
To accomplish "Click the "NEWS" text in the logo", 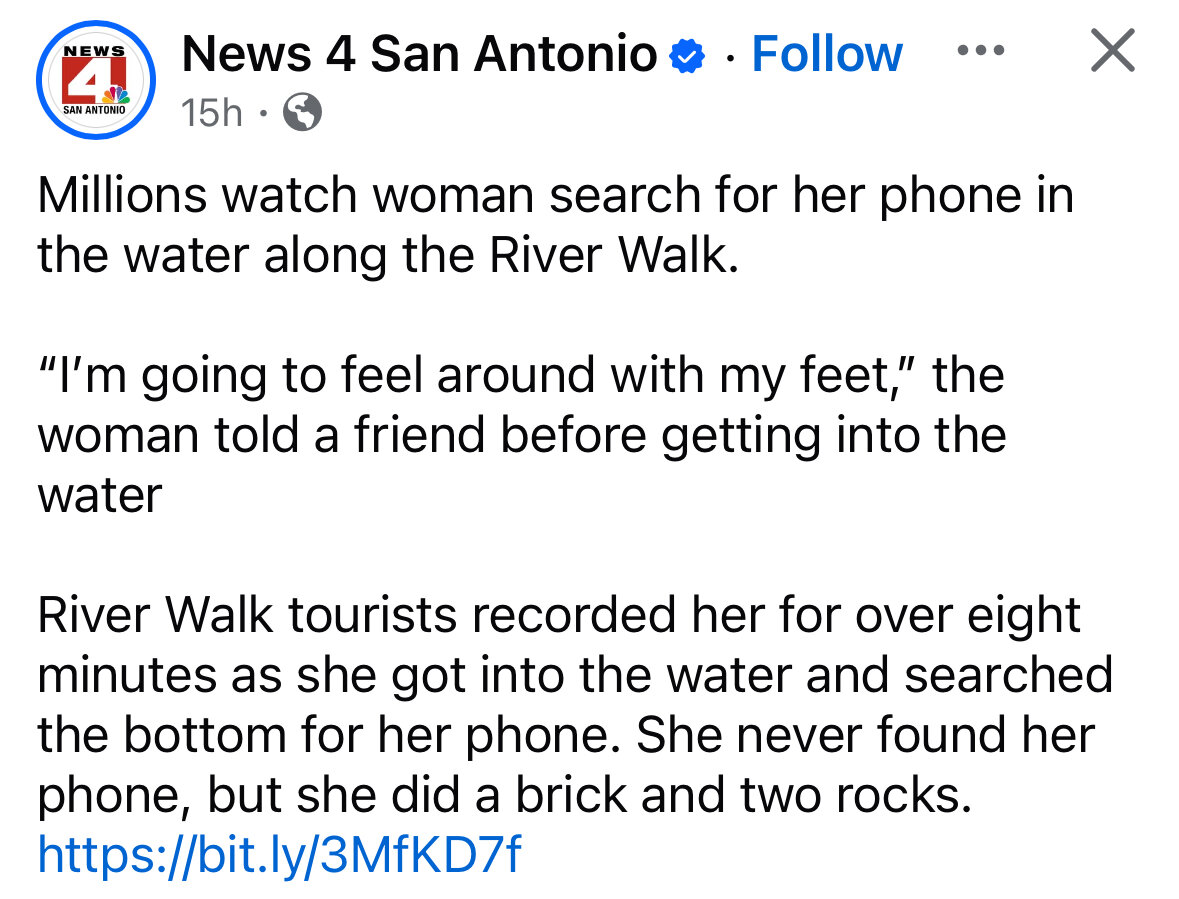I will point(95,50).
